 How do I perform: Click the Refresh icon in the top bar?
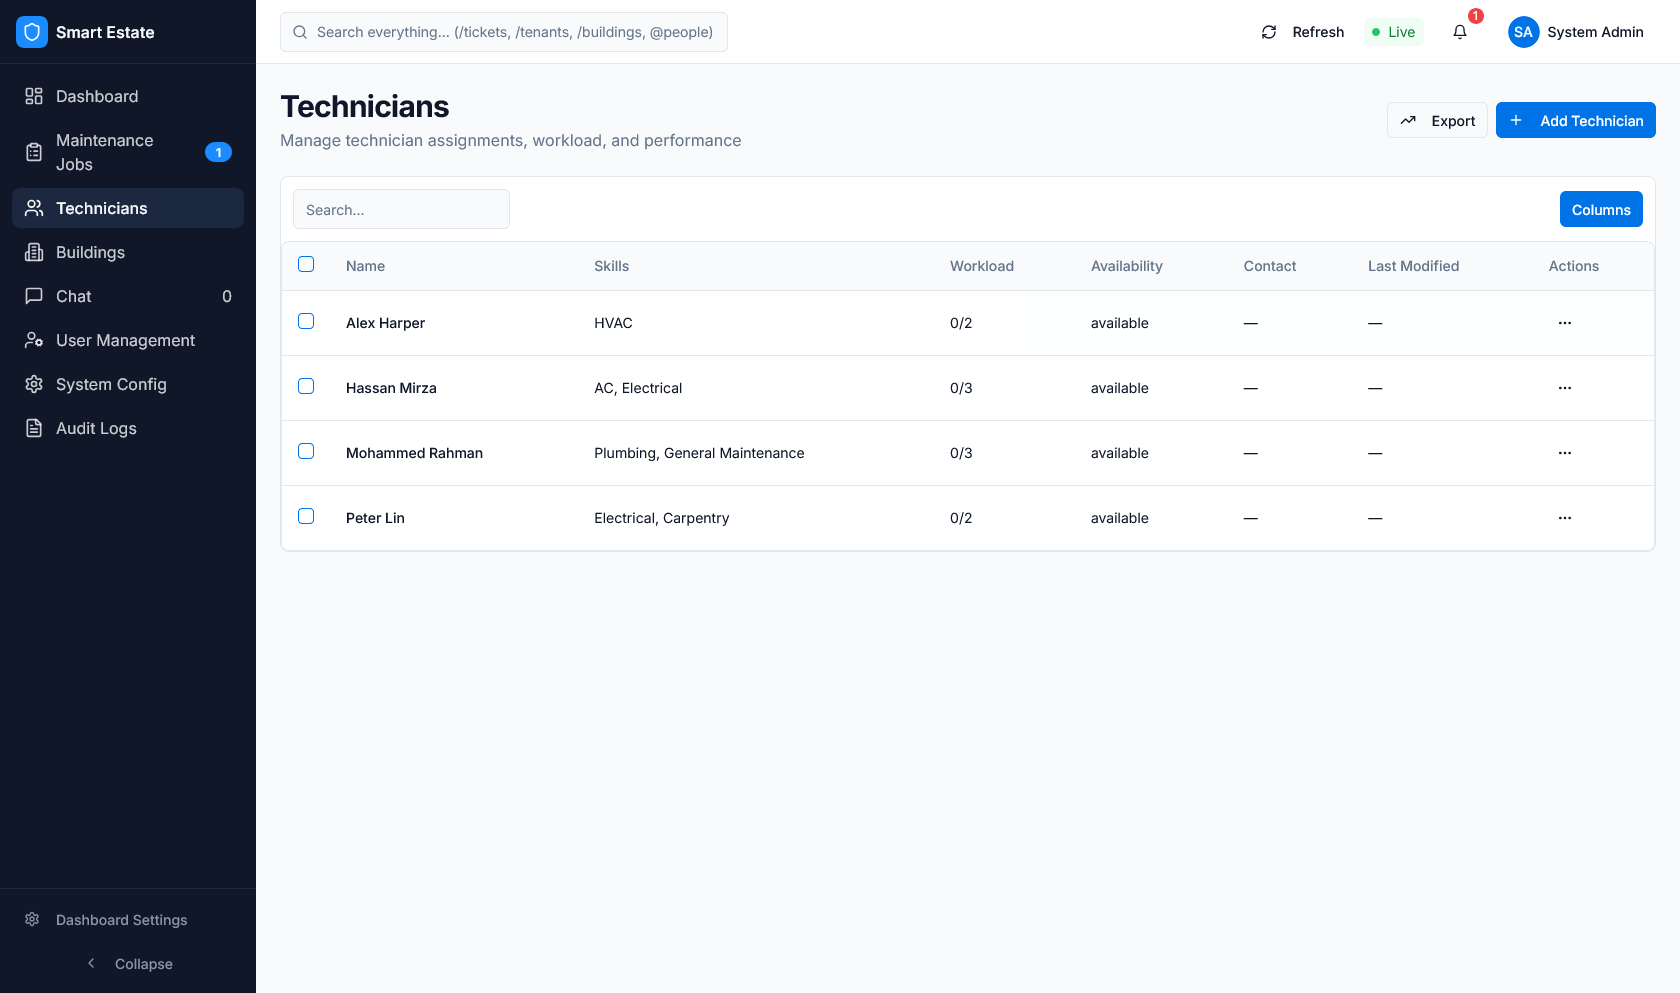pyautogui.click(x=1268, y=32)
